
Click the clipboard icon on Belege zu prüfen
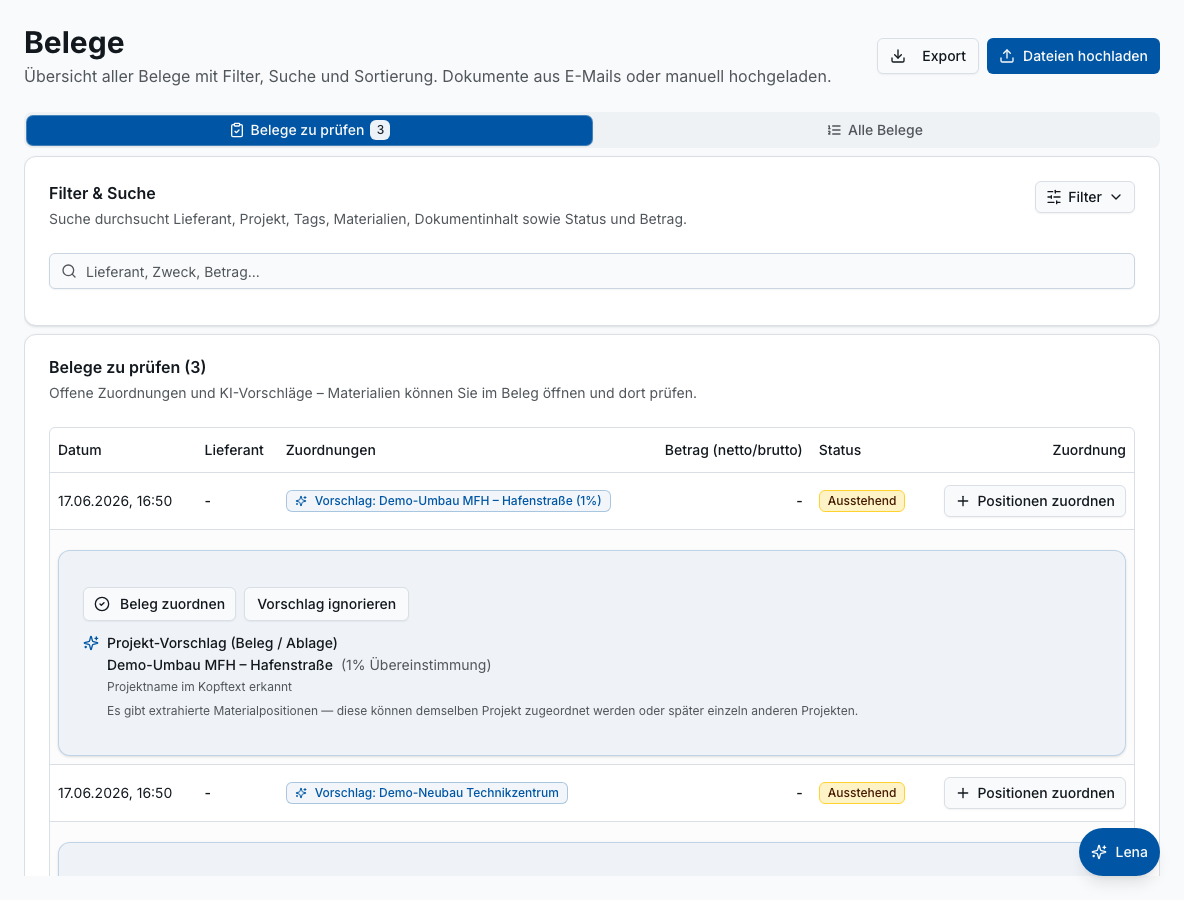click(x=237, y=130)
